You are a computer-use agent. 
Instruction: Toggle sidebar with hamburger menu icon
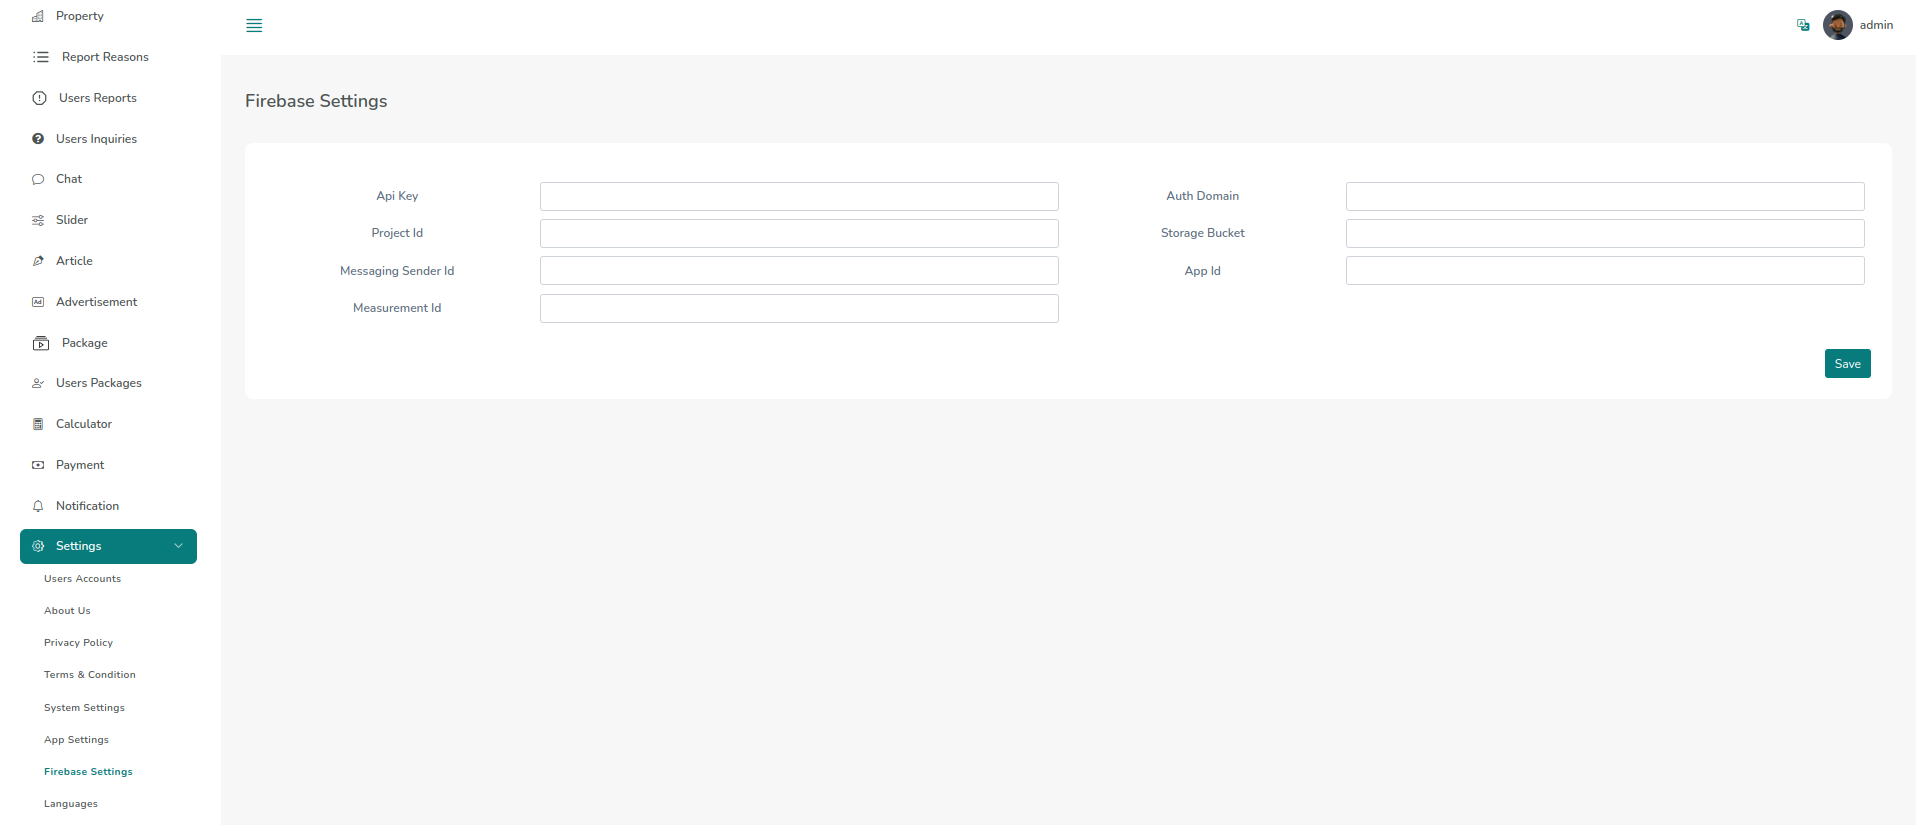pos(254,26)
